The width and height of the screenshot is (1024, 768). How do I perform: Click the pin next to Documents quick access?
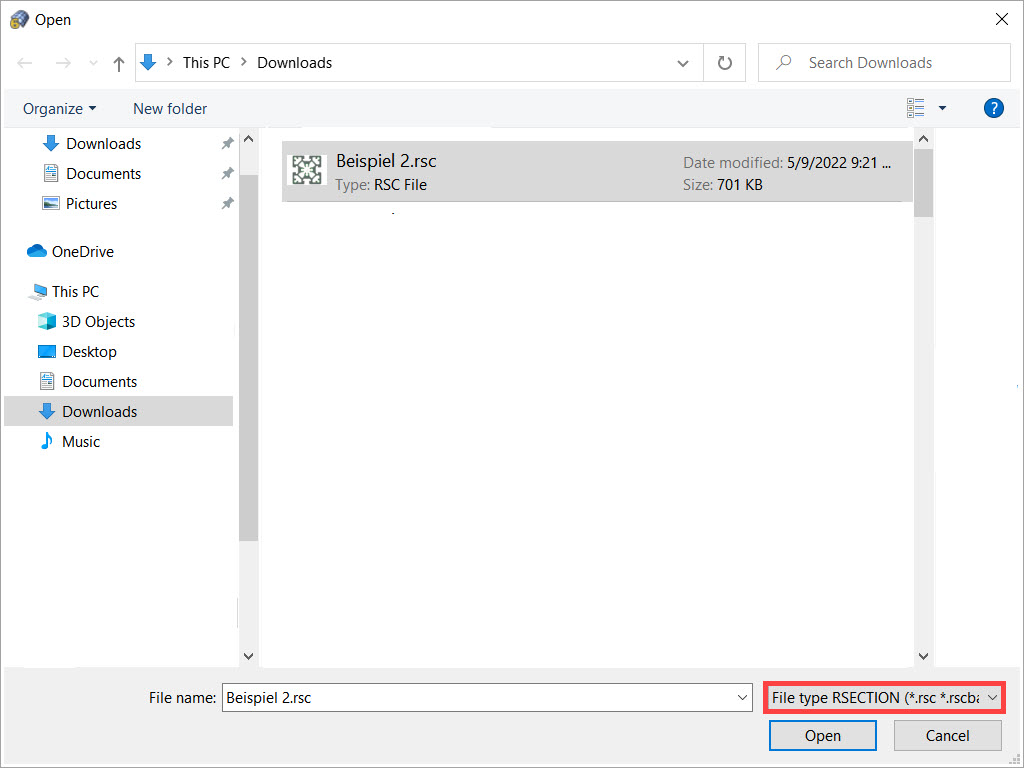point(227,173)
